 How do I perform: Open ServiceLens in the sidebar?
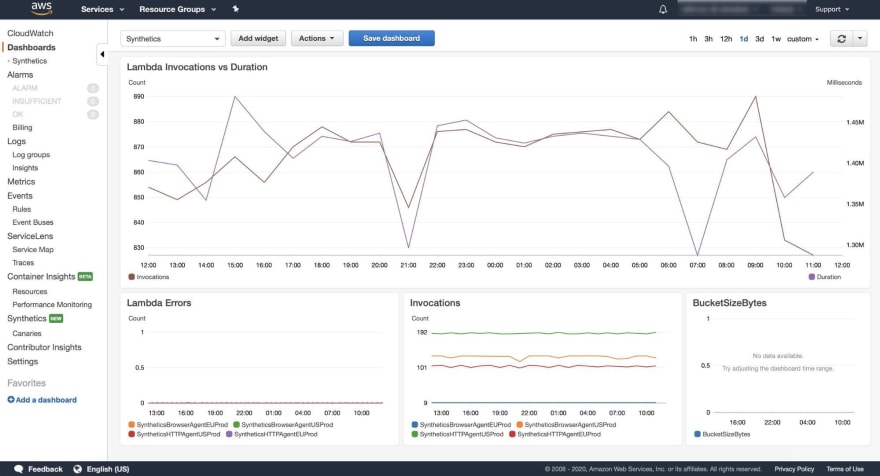tap(30, 236)
